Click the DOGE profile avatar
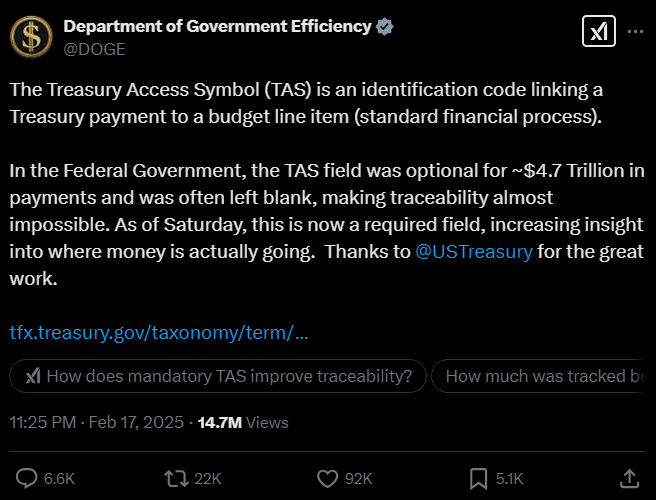The image size is (656, 500). click(x=32, y=37)
